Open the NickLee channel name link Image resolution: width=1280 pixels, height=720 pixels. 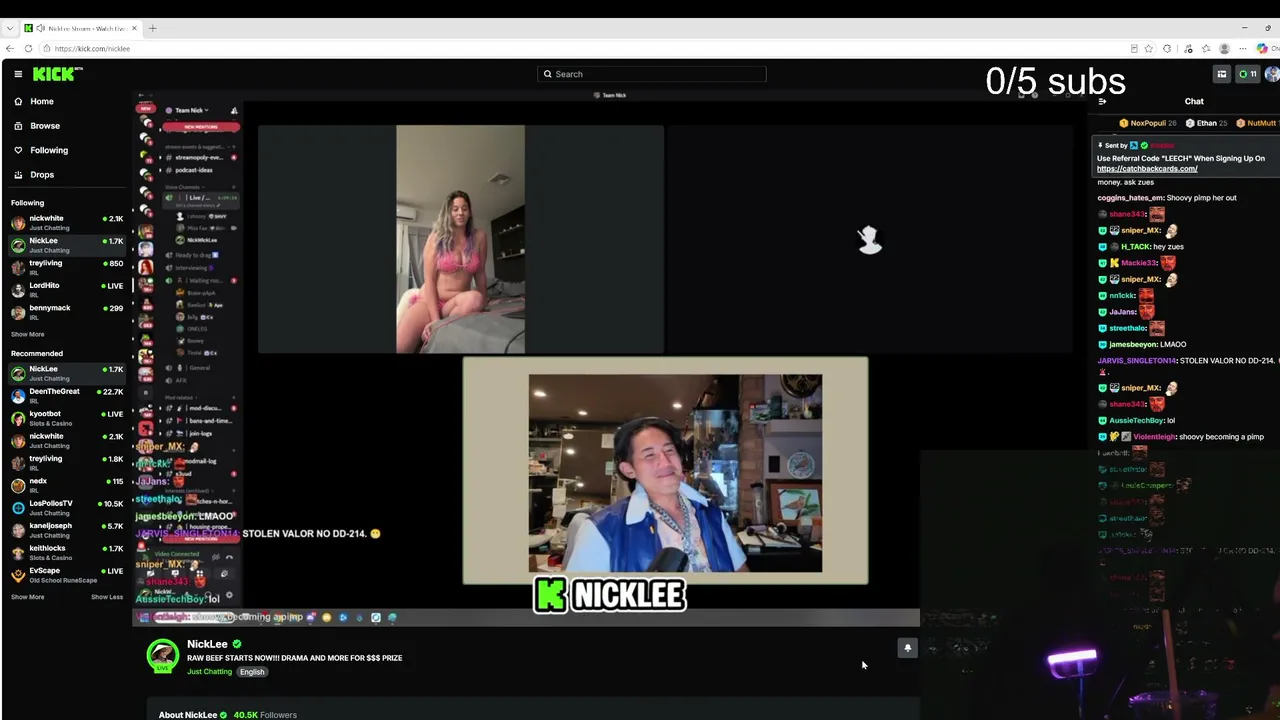click(208, 644)
